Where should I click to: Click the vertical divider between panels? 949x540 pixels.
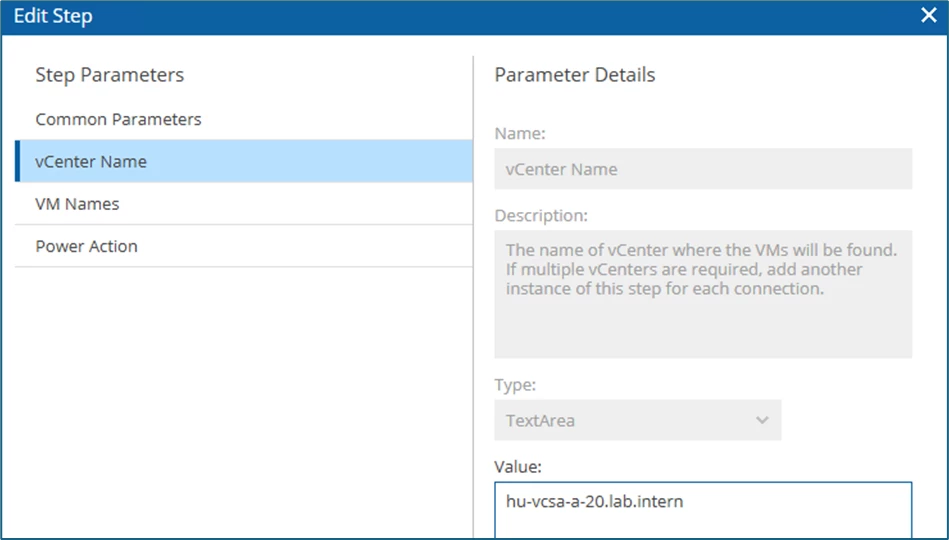tap(473, 300)
